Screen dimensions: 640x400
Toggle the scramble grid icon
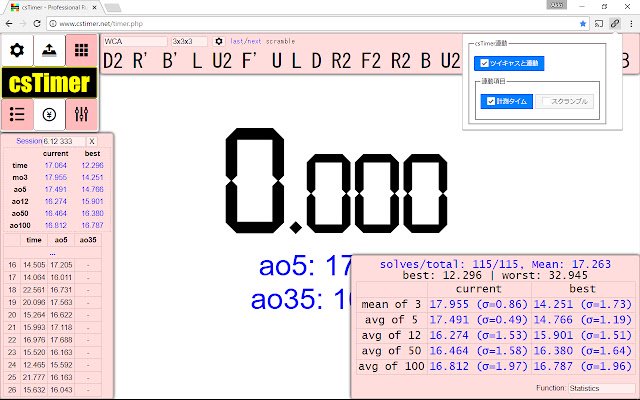(x=81, y=50)
